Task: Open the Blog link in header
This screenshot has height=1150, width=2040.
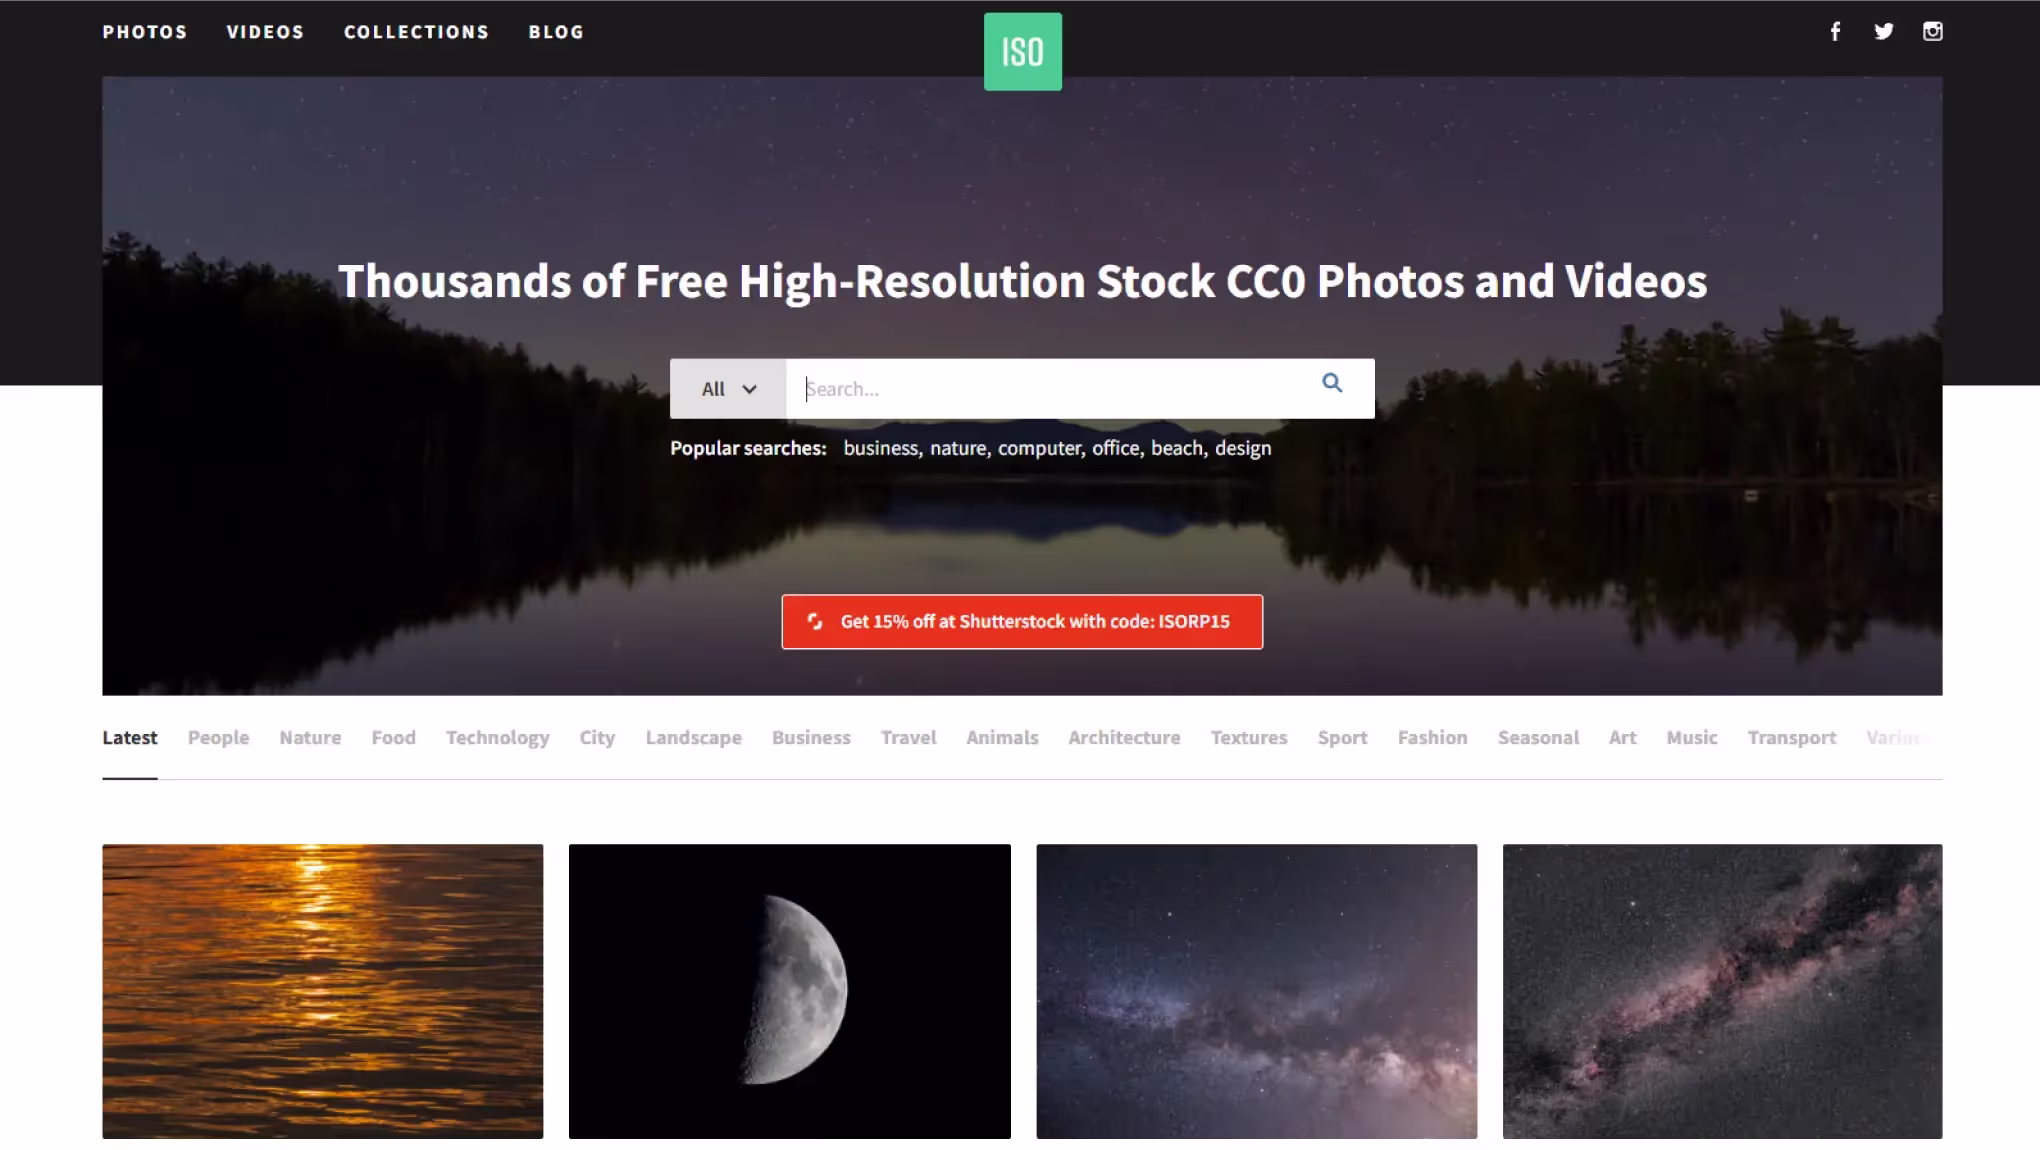Action: click(x=556, y=32)
